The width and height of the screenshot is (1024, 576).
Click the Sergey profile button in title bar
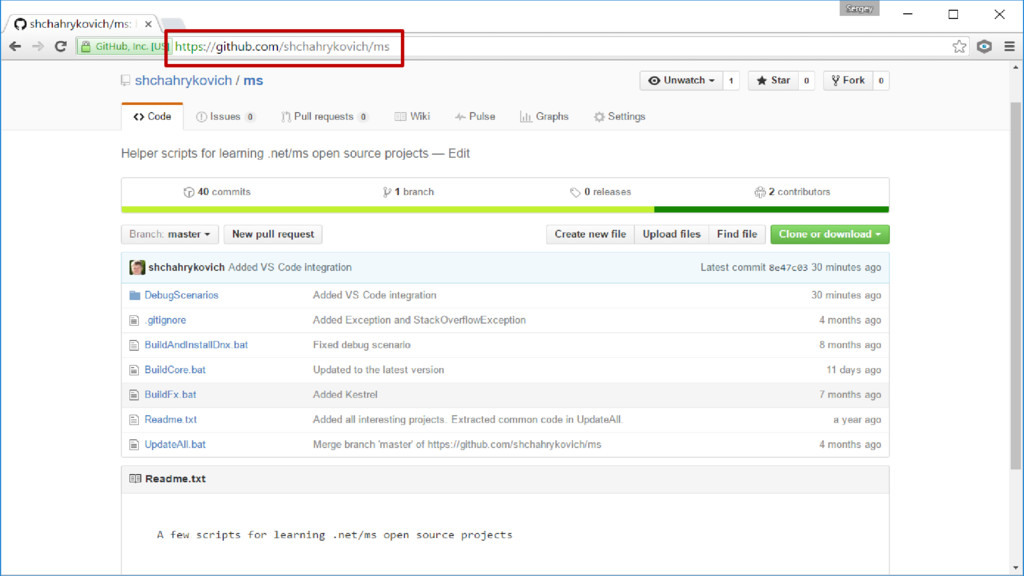coord(859,8)
